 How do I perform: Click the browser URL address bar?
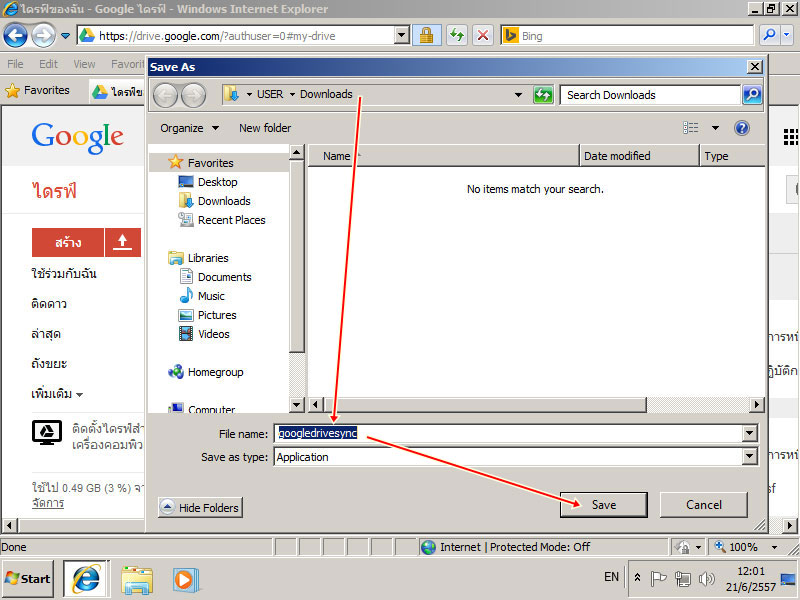coord(237,36)
